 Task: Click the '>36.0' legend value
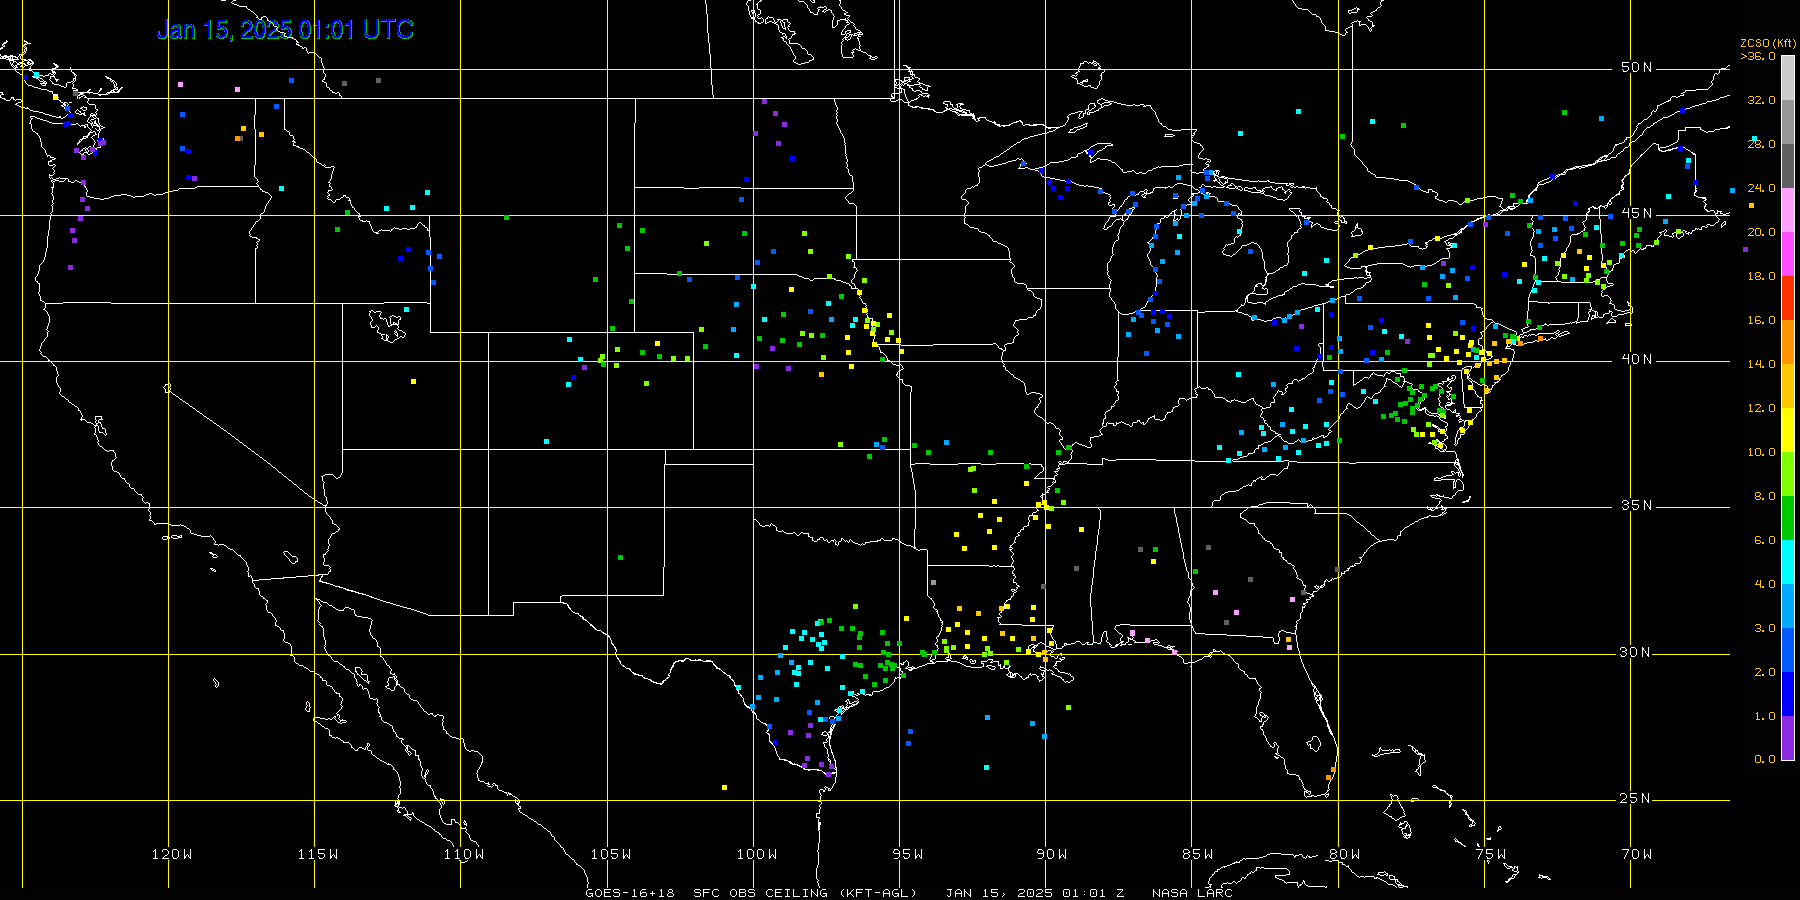tap(1758, 56)
